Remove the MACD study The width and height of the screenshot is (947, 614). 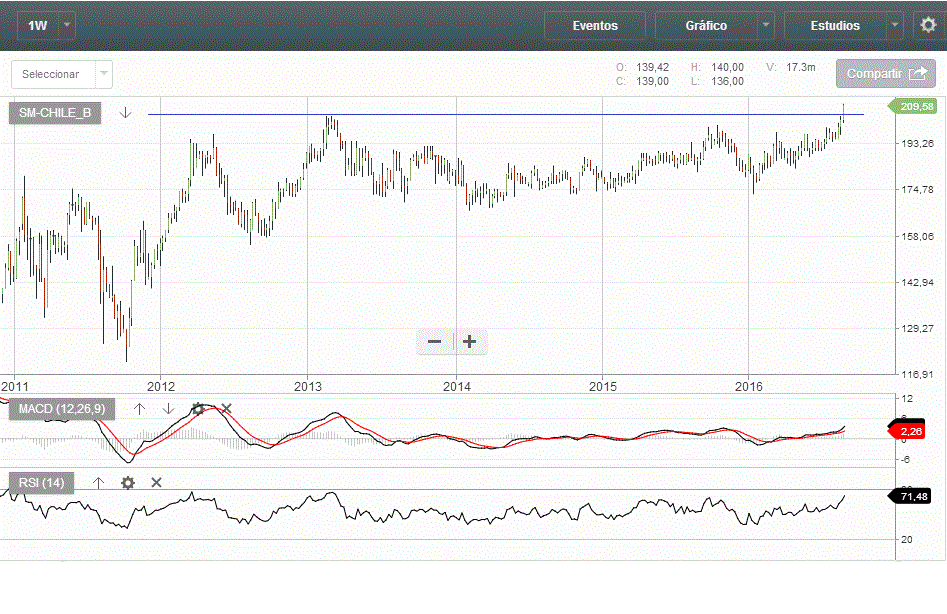(227, 409)
